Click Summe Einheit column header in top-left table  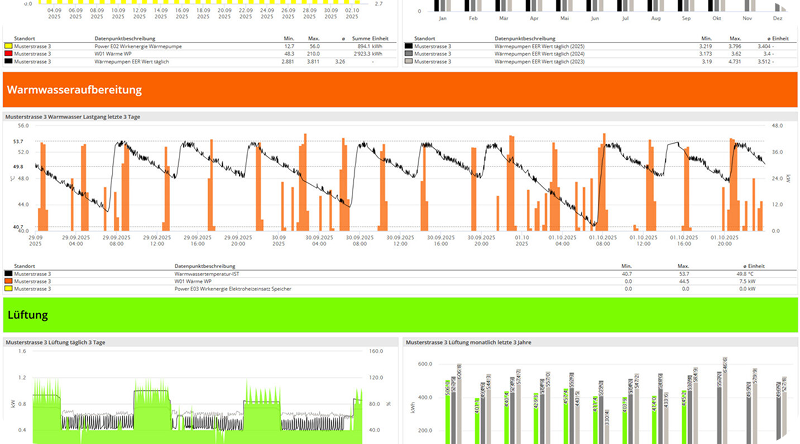(x=371, y=38)
